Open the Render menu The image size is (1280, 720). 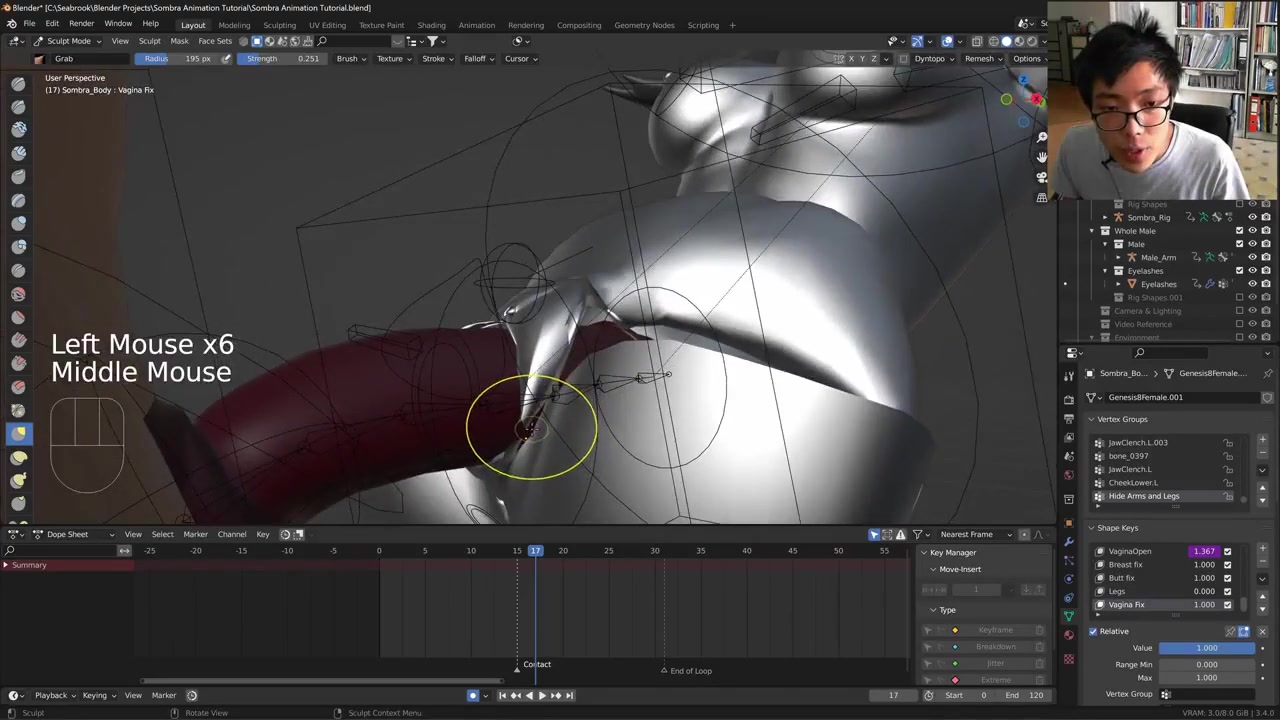(x=81, y=23)
